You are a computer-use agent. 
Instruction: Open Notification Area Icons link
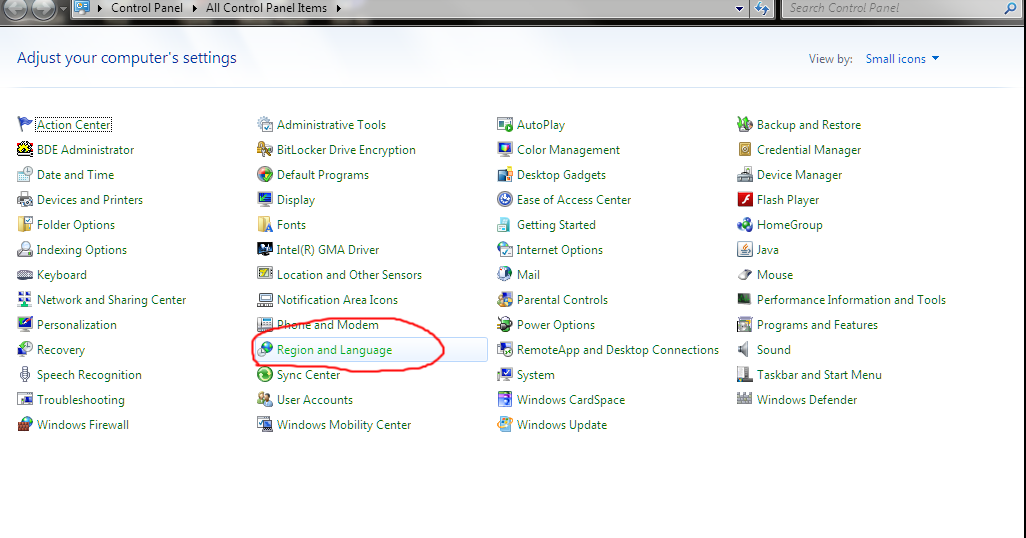click(337, 300)
